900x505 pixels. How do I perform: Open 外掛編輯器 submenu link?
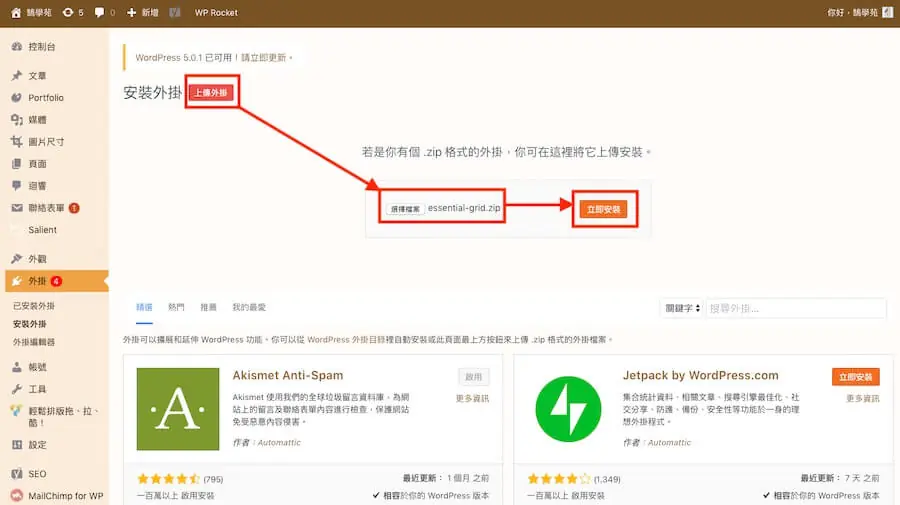[x=34, y=343]
